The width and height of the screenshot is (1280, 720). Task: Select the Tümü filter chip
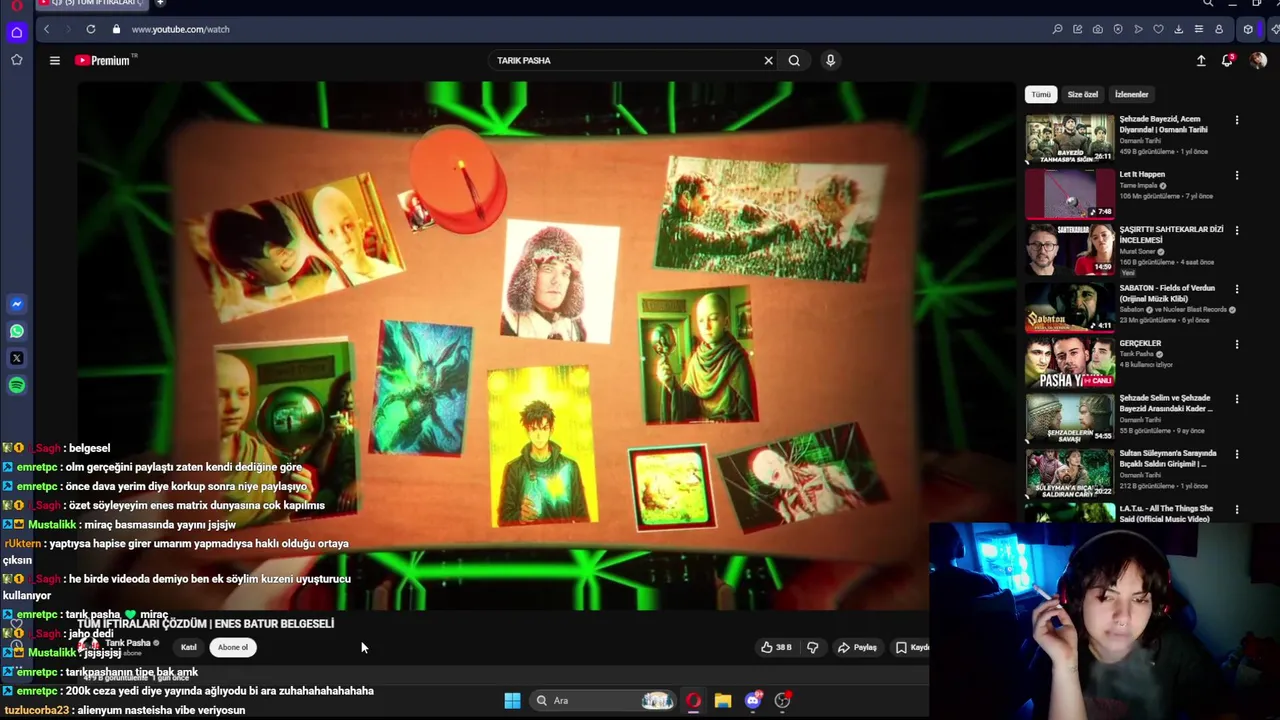coord(1041,94)
